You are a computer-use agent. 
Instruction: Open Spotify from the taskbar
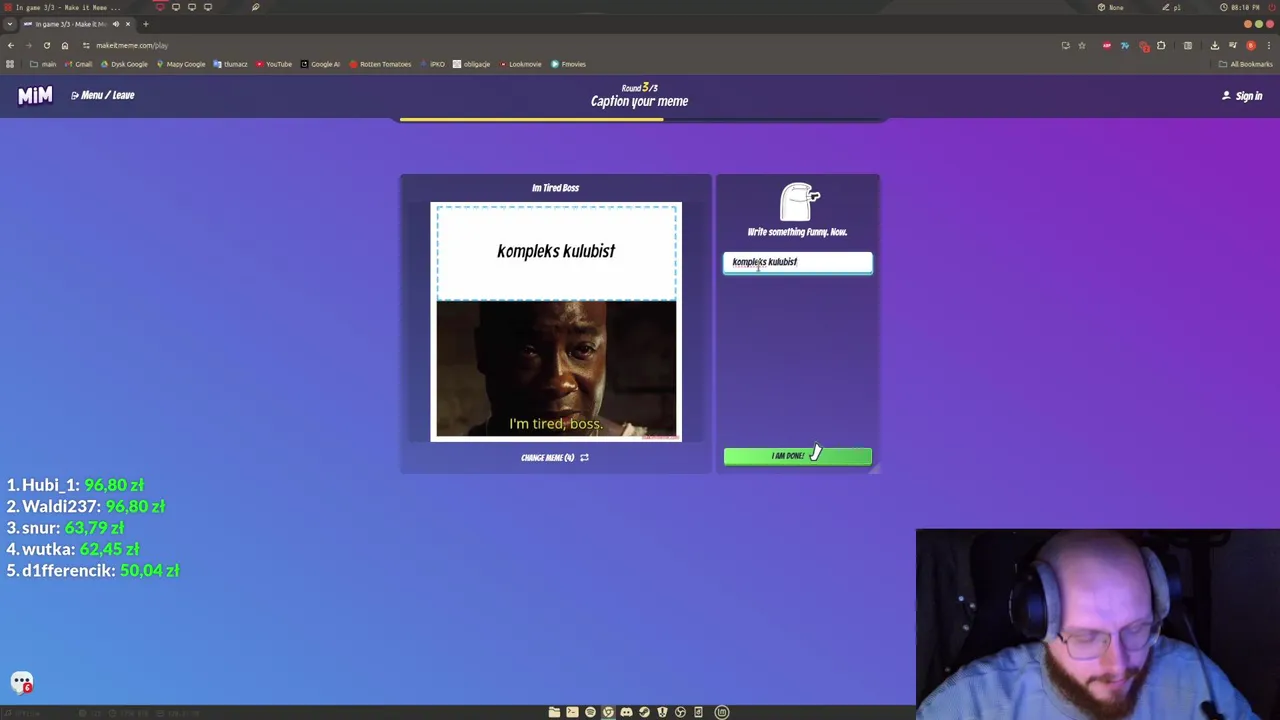[590, 712]
